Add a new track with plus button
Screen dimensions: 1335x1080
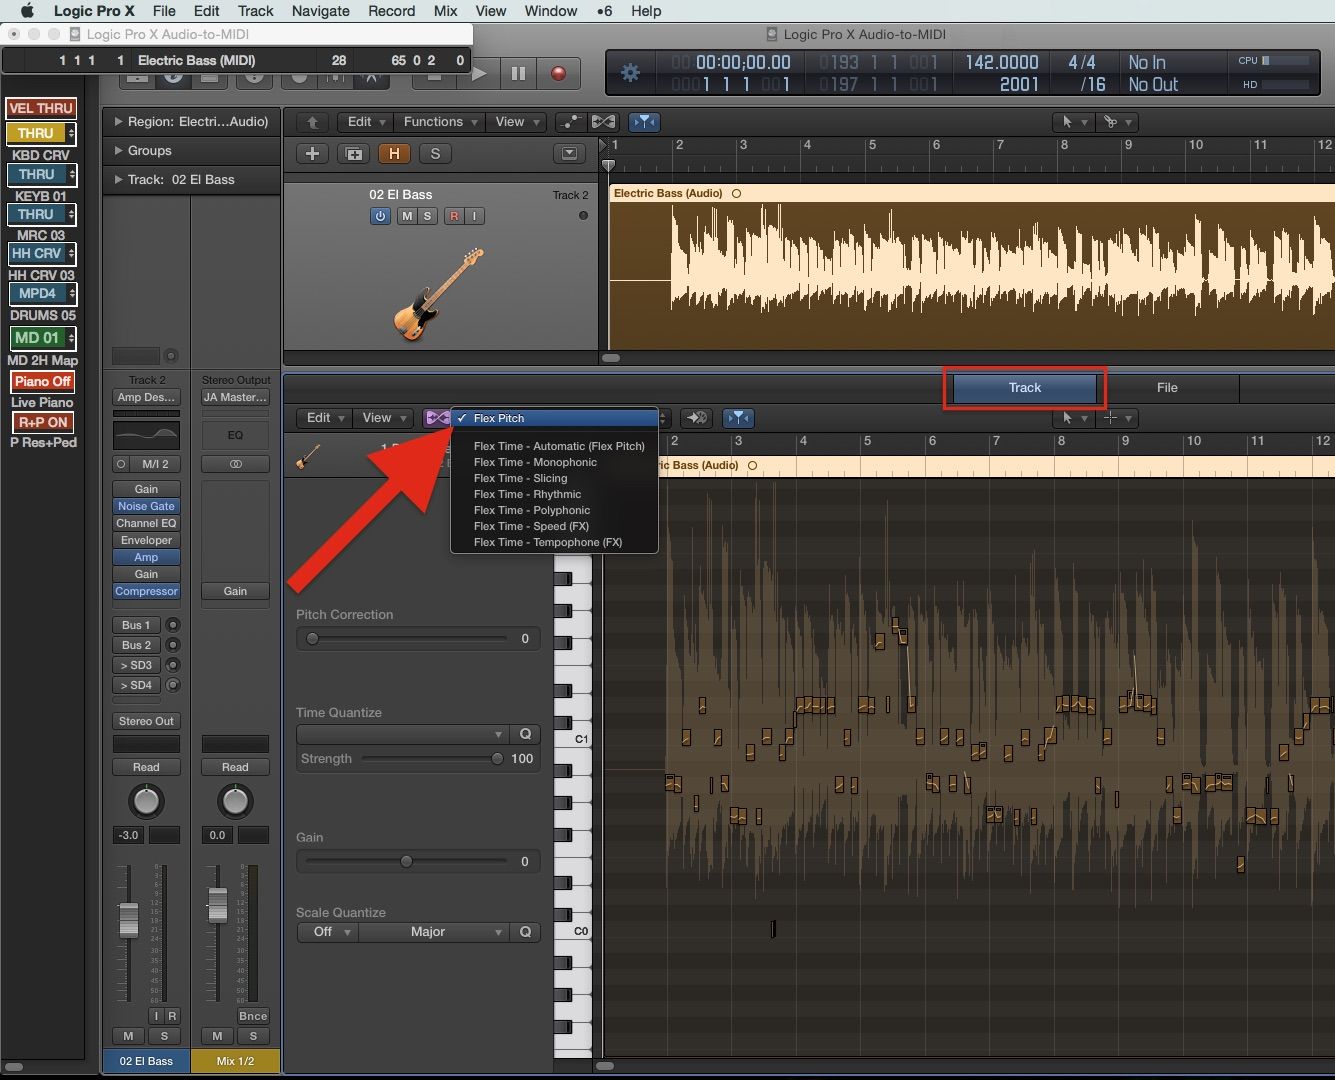313,154
